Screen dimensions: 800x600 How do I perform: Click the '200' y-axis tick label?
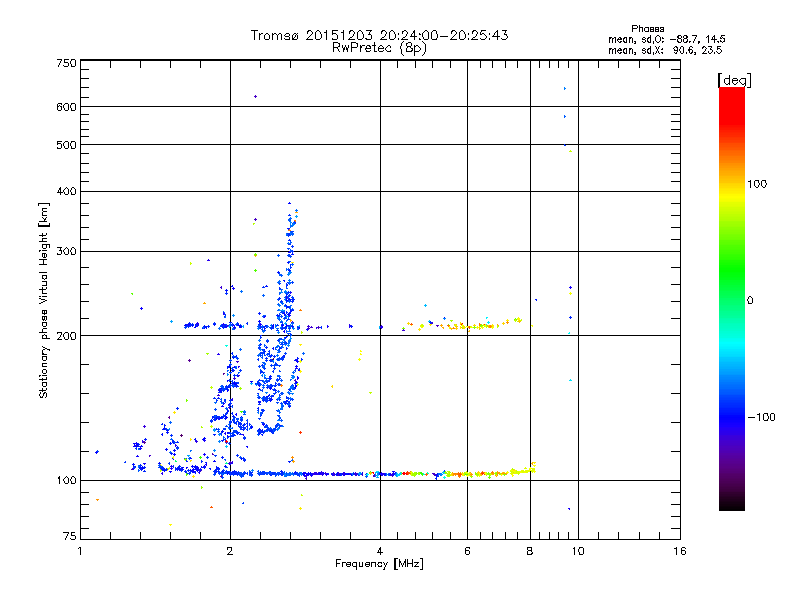[66, 336]
